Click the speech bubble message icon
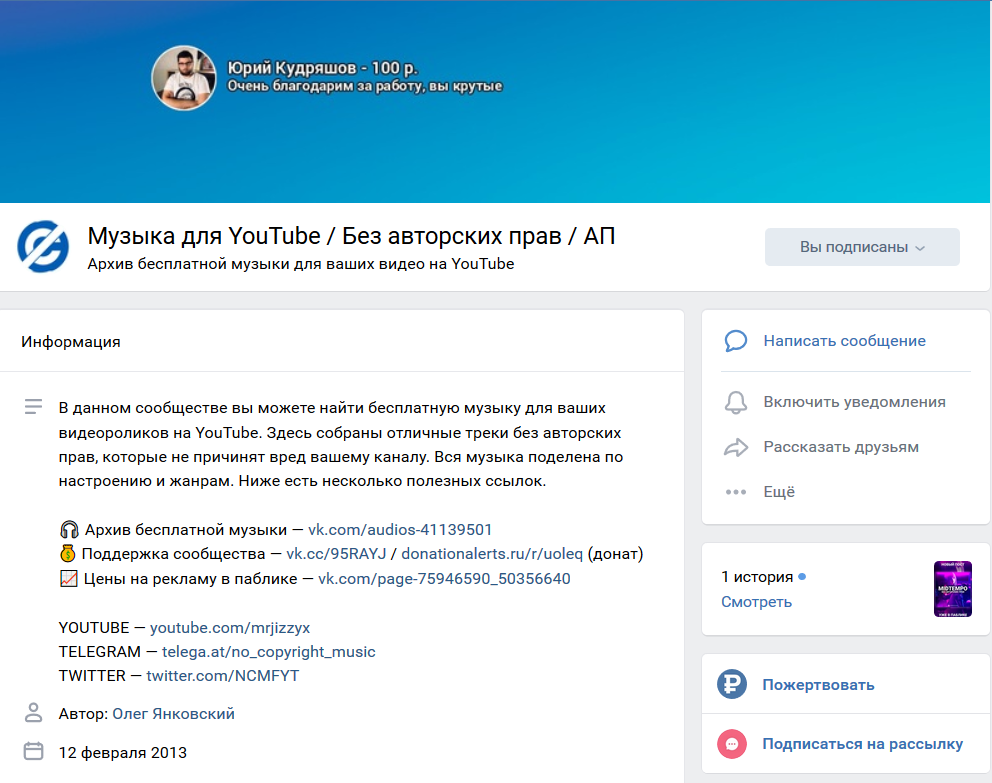Screen dimensions: 992x783 pos(736,341)
